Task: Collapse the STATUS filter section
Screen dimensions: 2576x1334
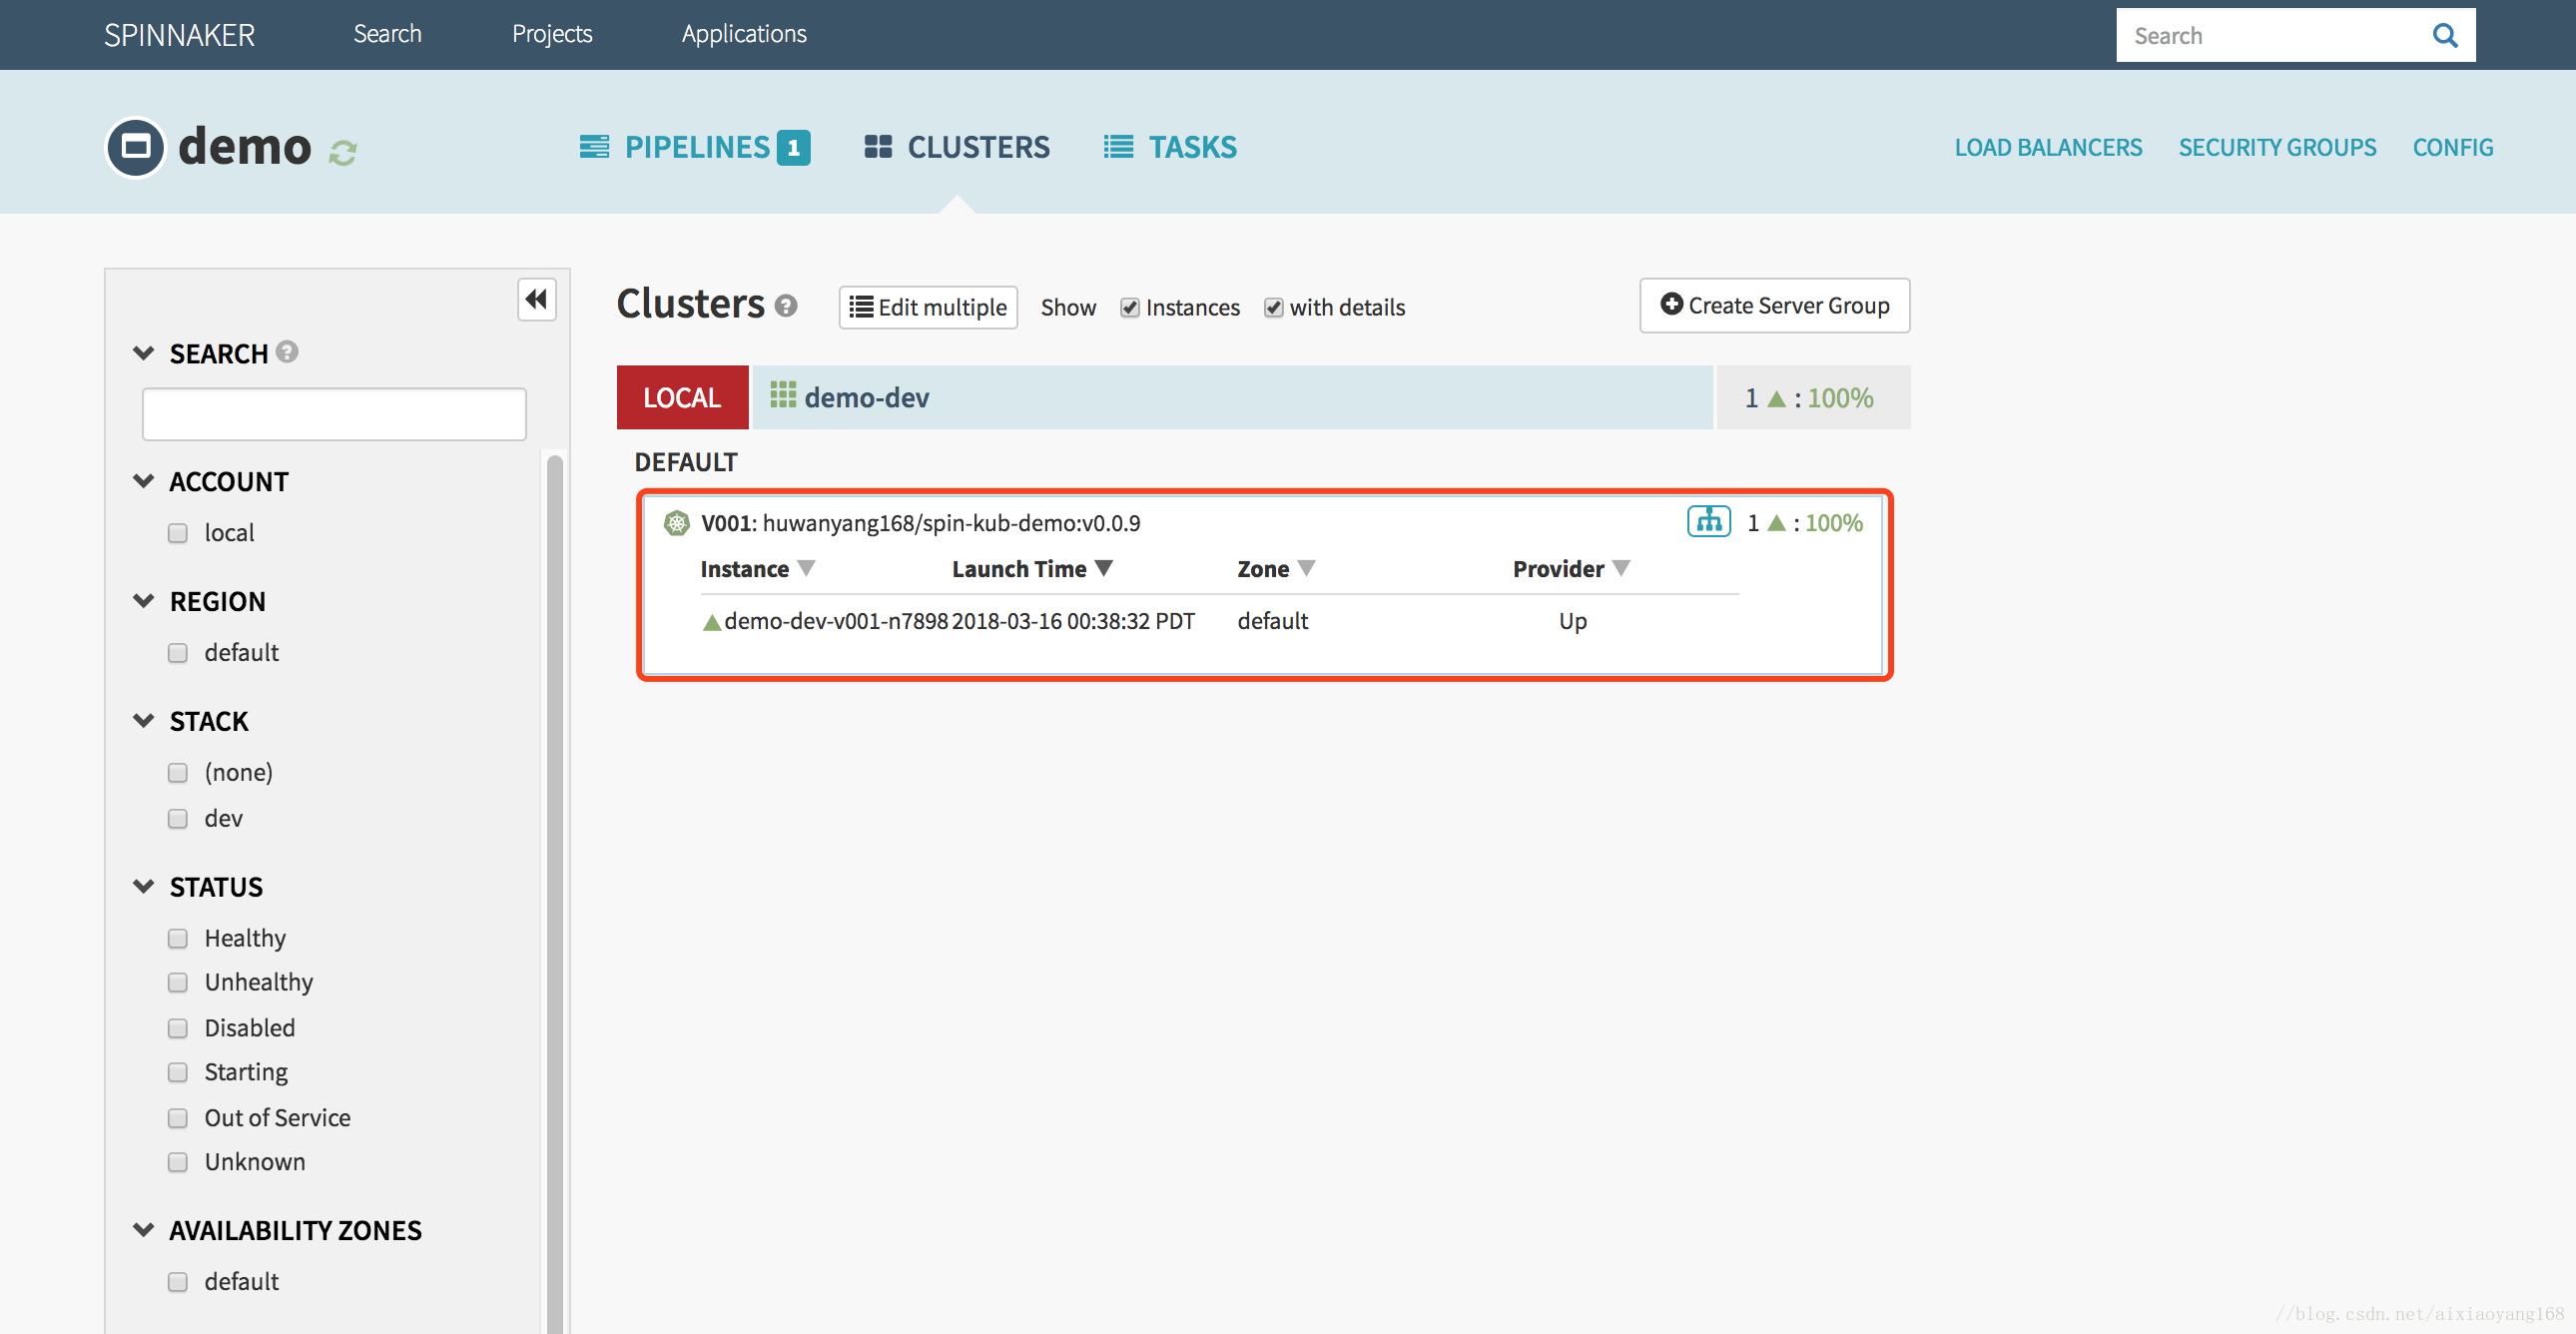Action: (144, 886)
